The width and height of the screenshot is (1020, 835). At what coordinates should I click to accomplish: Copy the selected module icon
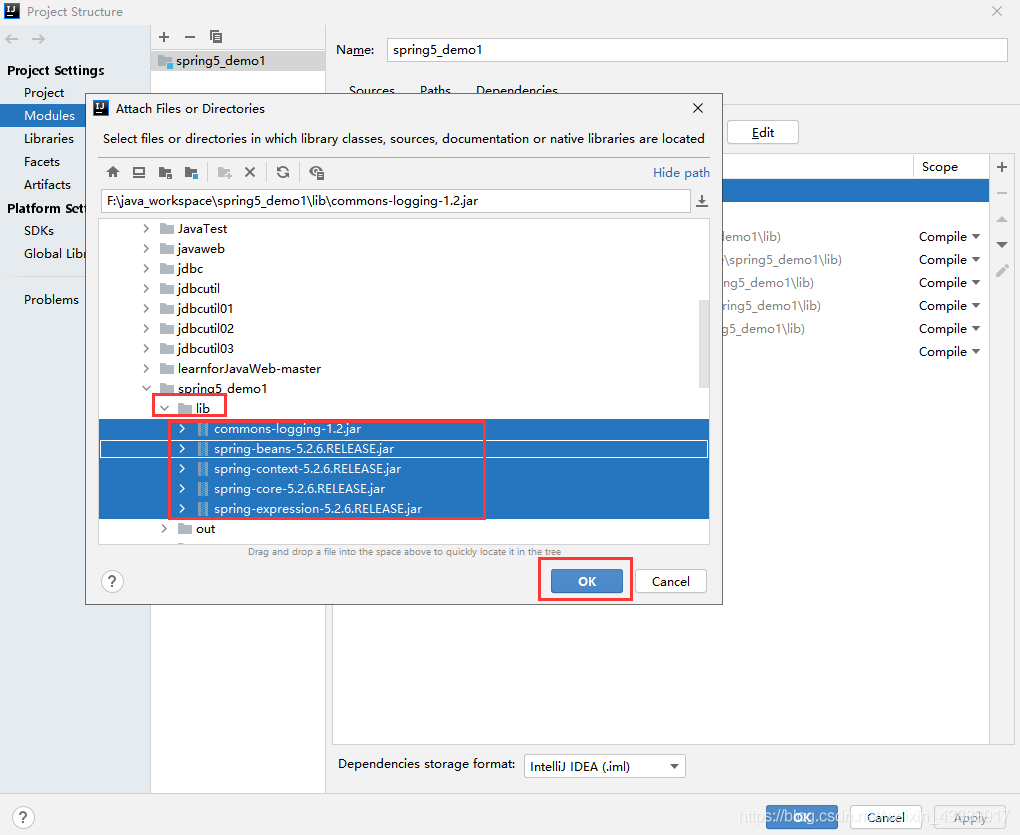(x=216, y=37)
